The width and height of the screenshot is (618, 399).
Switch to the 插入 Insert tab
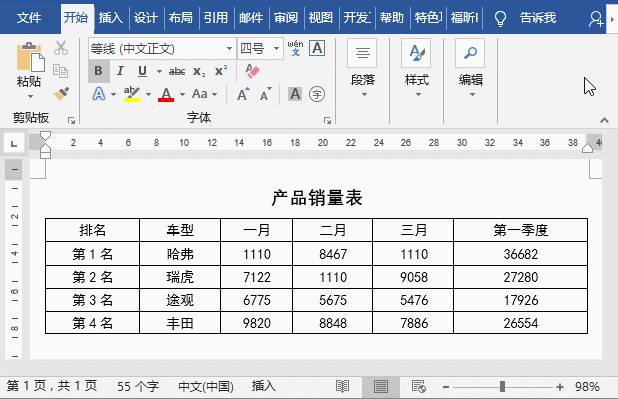111,18
